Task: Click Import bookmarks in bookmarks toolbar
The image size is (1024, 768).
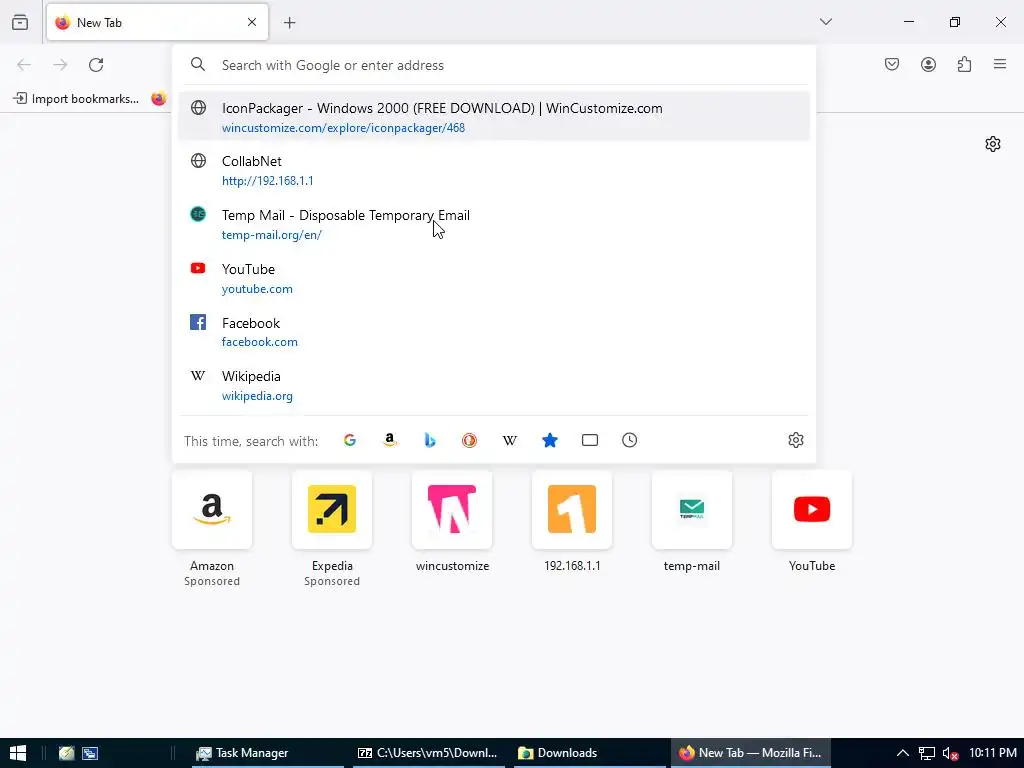Action: [76, 99]
